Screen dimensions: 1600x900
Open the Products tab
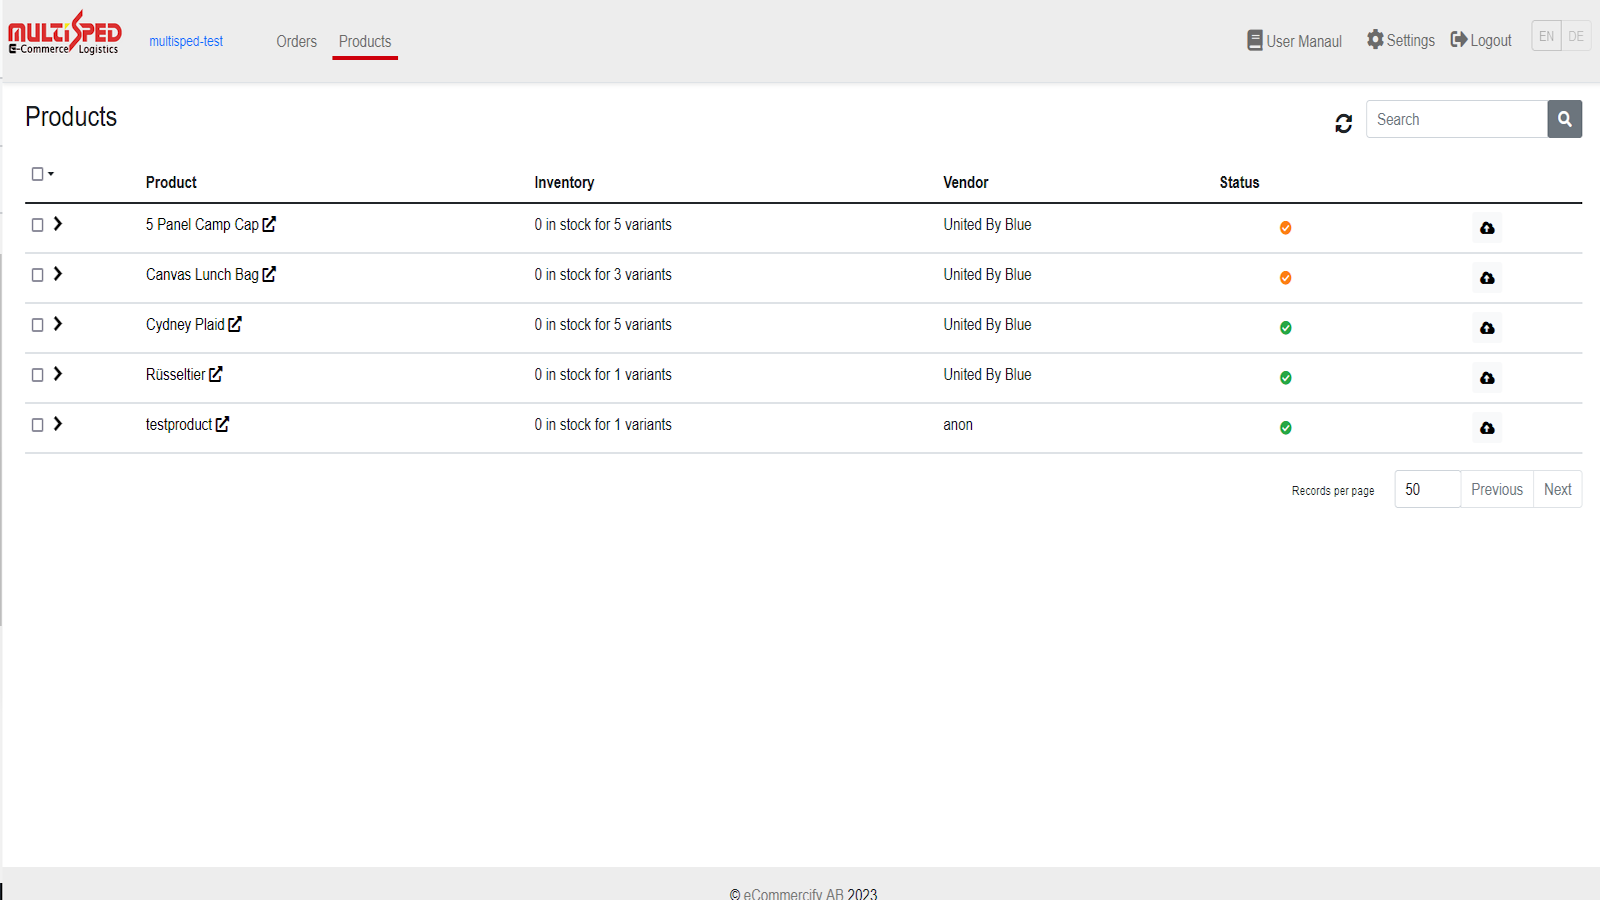[x=365, y=41]
